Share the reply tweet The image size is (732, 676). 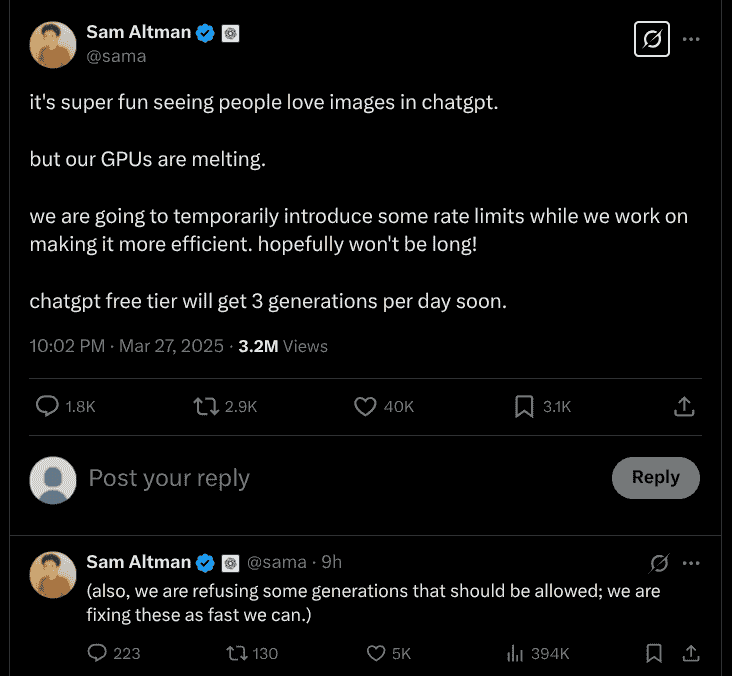(690, 653)
